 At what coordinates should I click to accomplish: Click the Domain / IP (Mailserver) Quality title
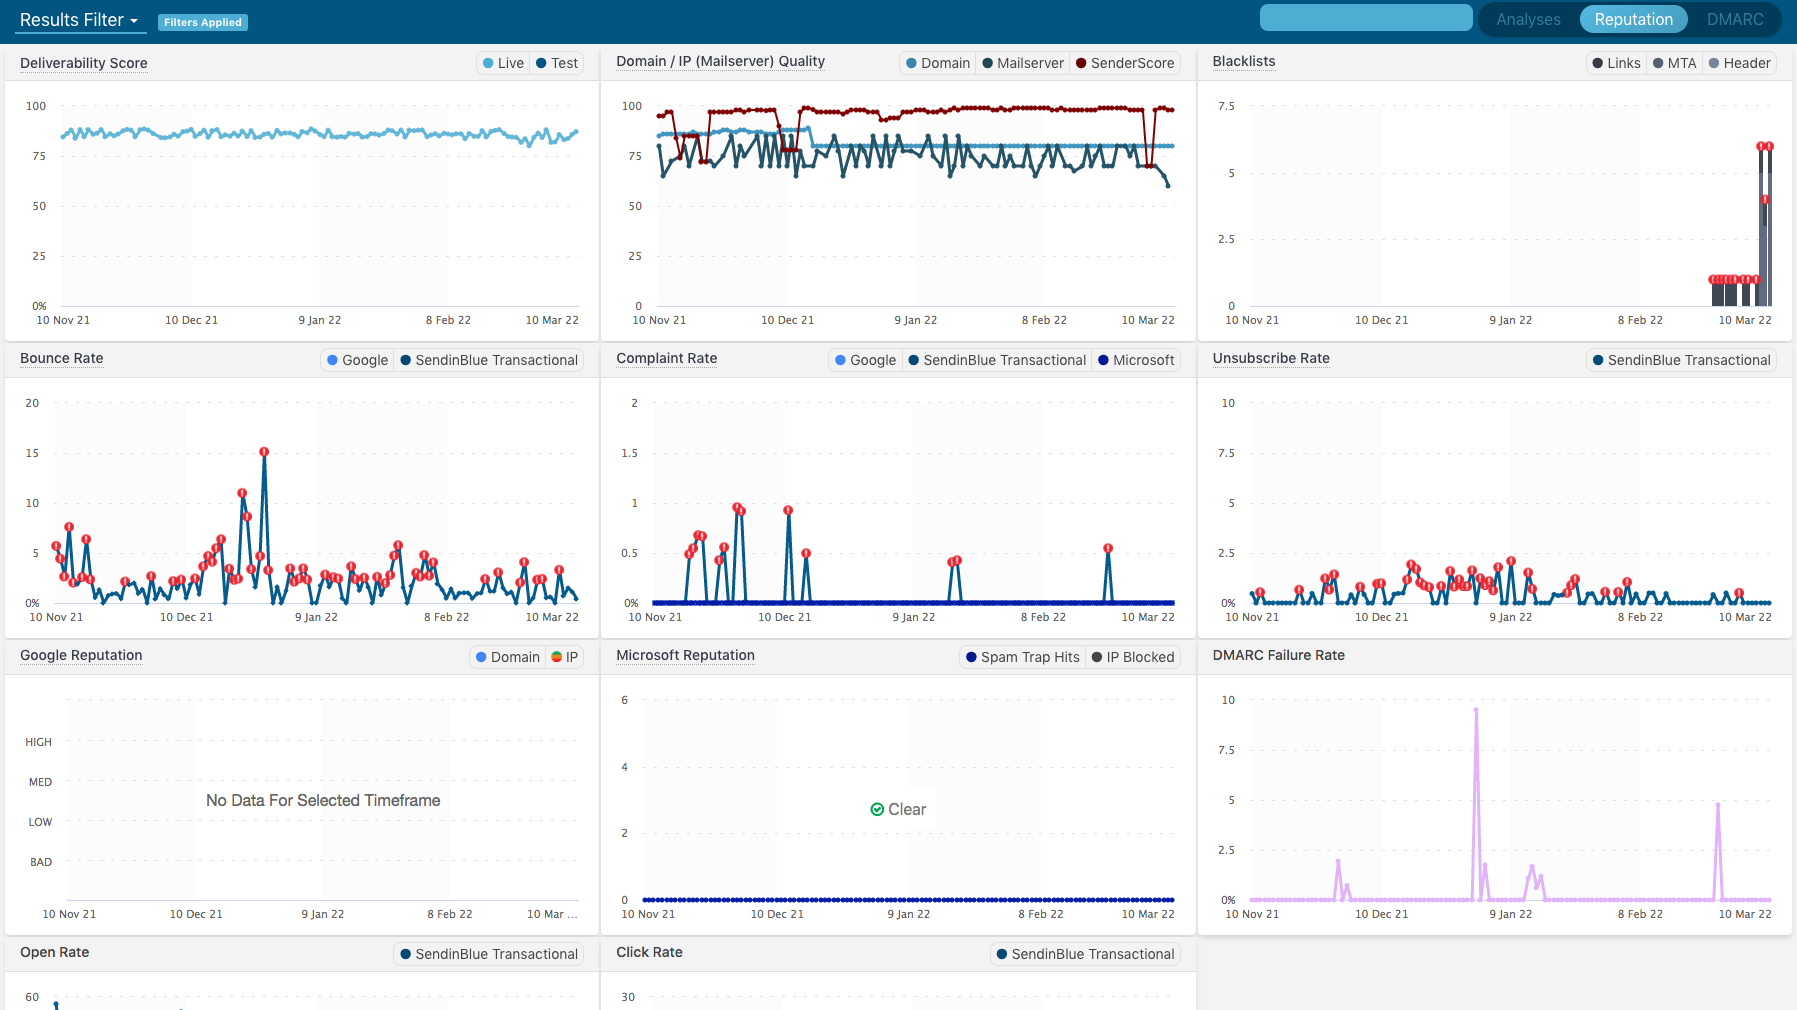click(x=720, y=61)
